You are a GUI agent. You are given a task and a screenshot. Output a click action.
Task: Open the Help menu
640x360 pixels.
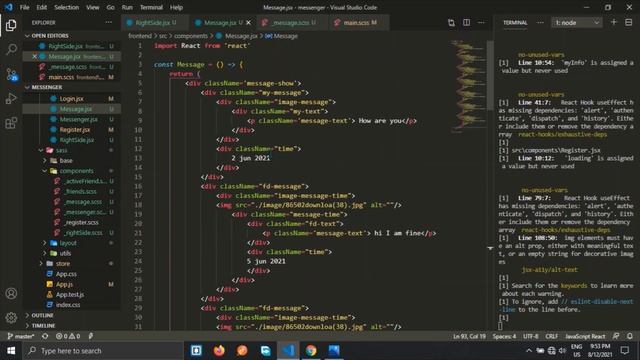pos(176,7)
